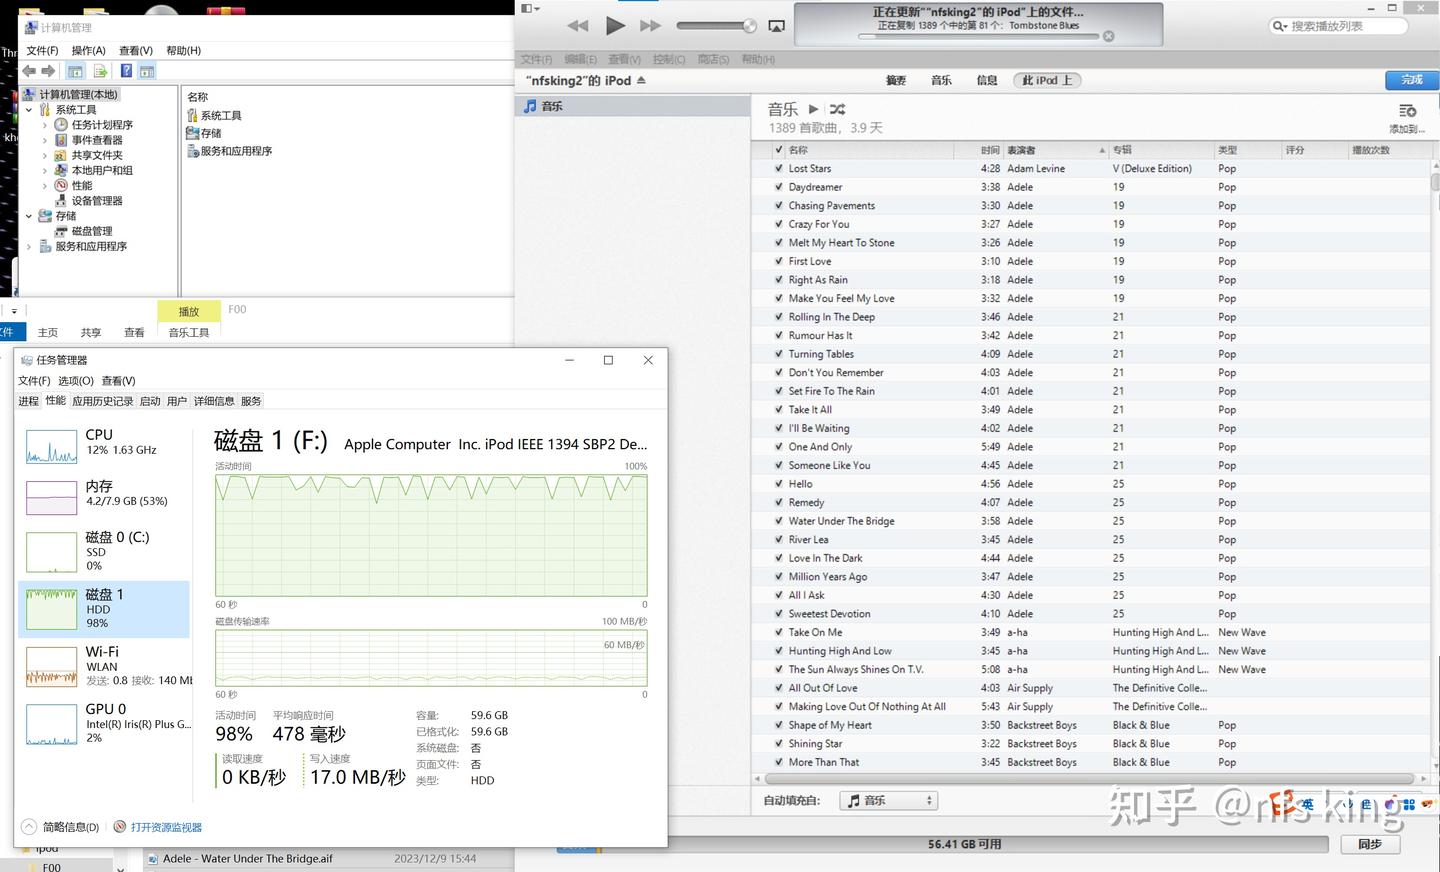The width and height of the screenshot is (1440, 872).
Task: Switch to Summary (摘要) tab in iTunes
Action: click(896, 80)
